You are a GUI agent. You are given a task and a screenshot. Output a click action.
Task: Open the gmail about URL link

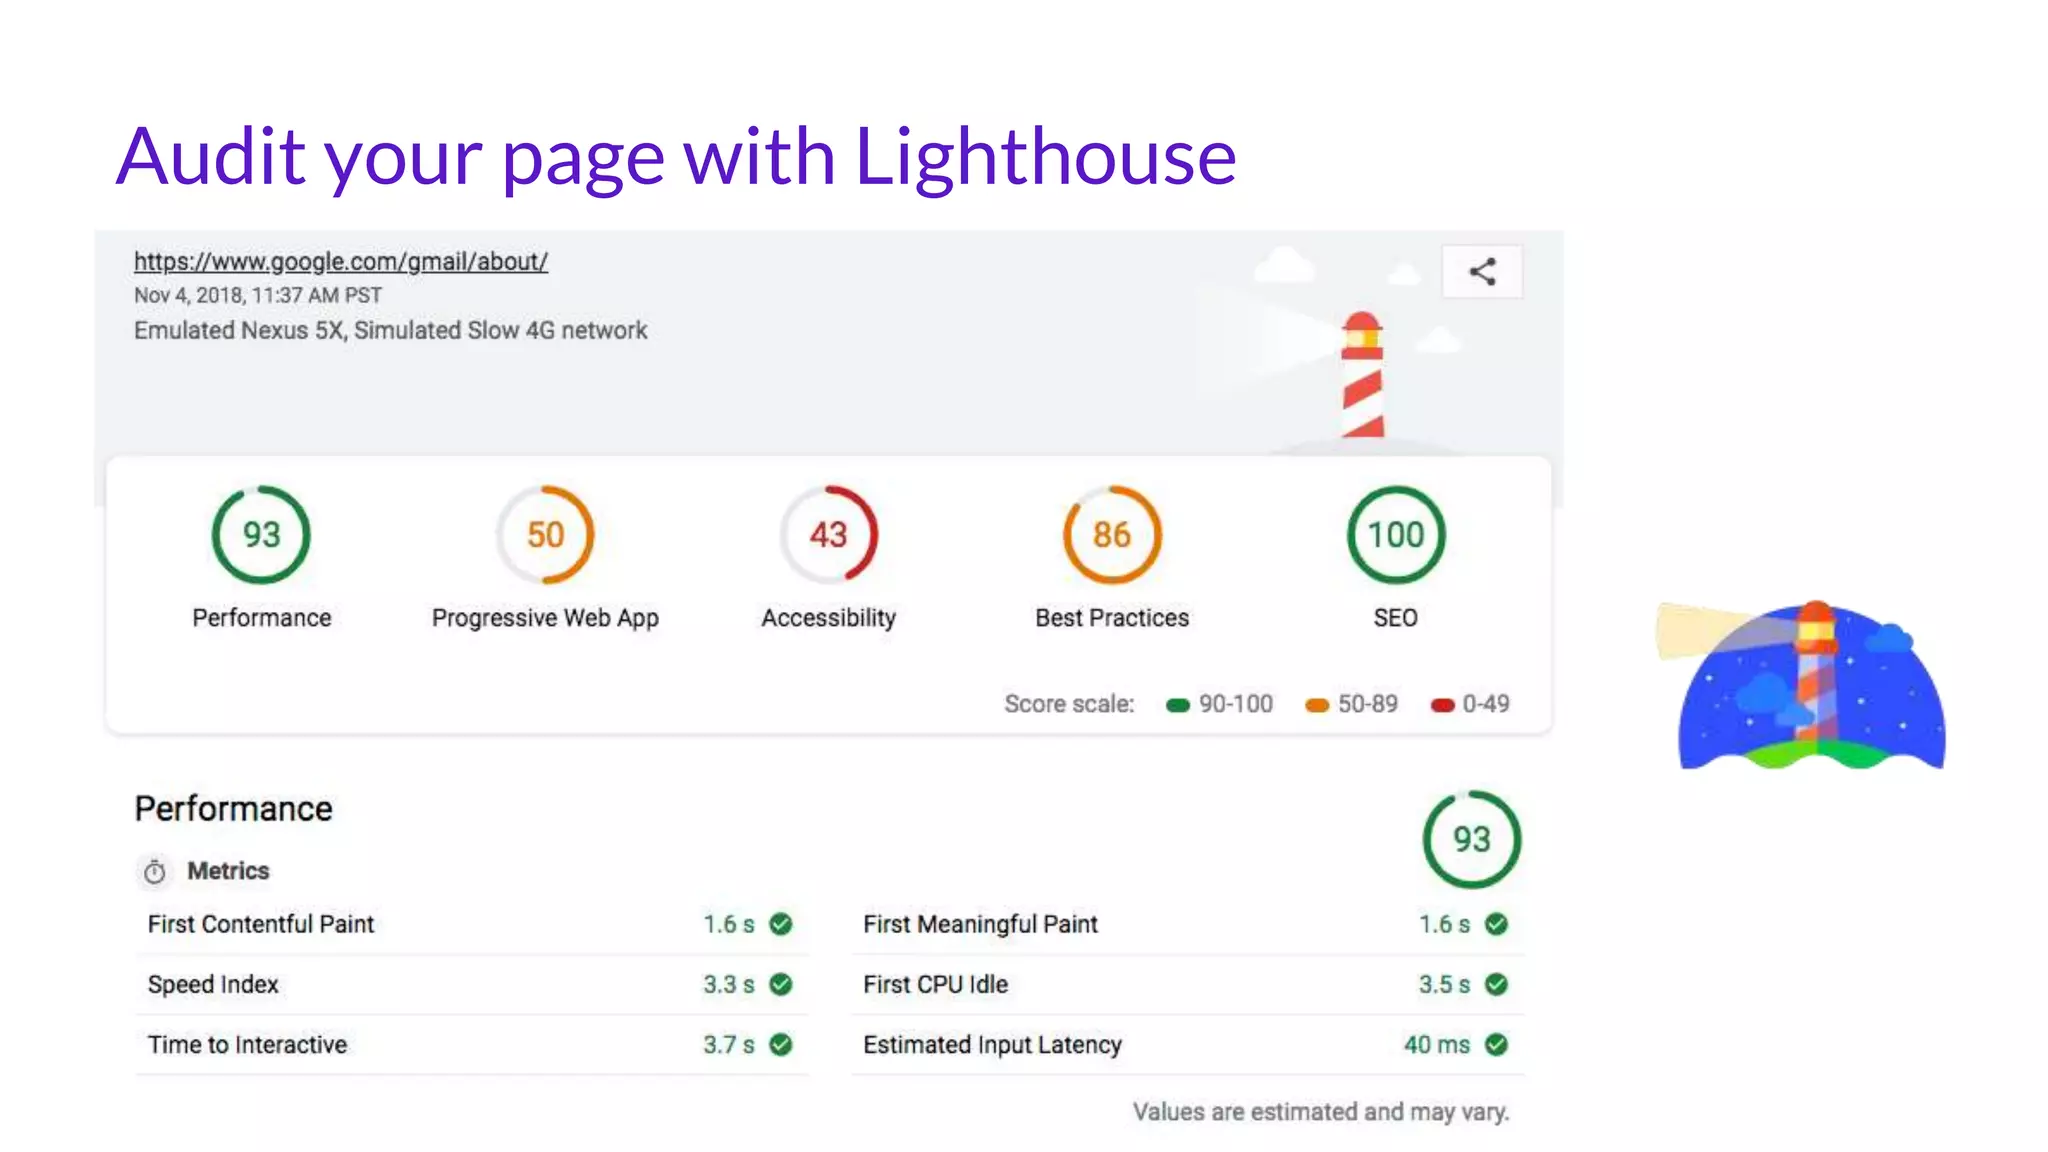pyautogui.click(x=341, y=262)
